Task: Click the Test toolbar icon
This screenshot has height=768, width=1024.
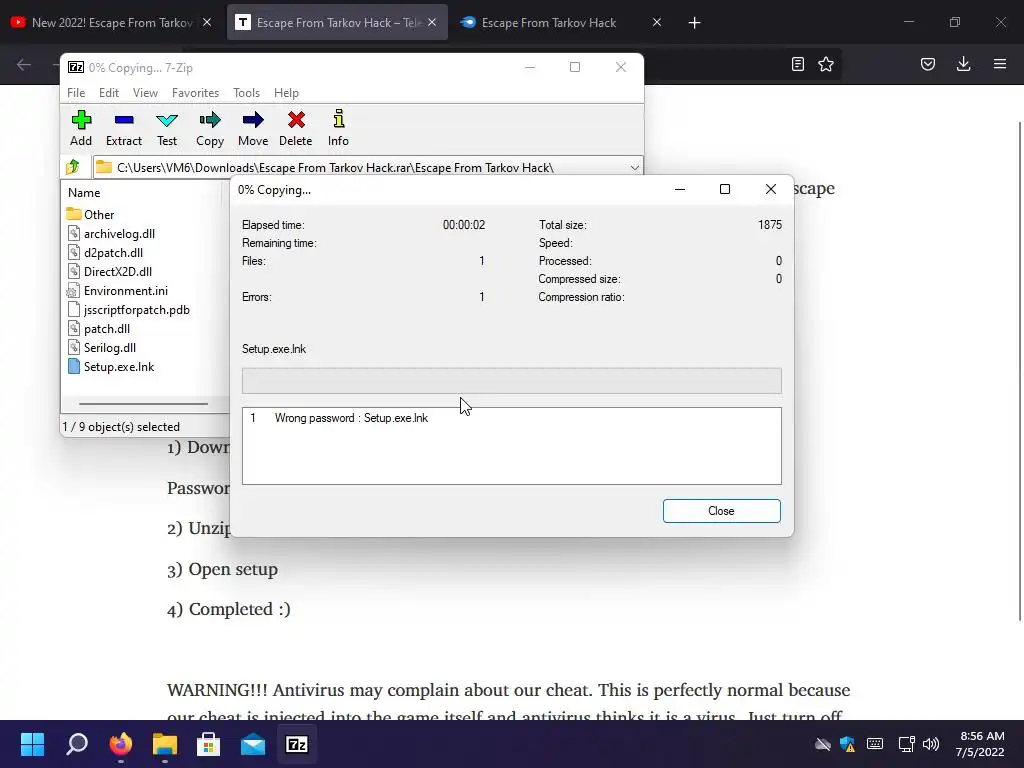Action: (167, 128)
